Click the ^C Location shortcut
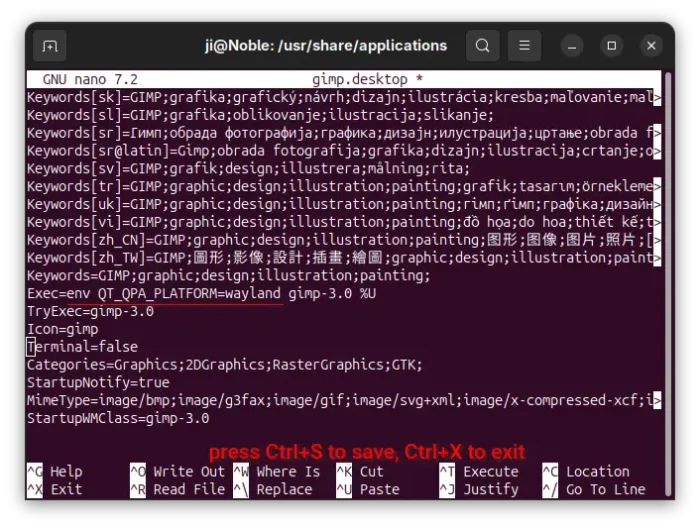This screenshot has width=700, height=528. (x=586, y=471)
